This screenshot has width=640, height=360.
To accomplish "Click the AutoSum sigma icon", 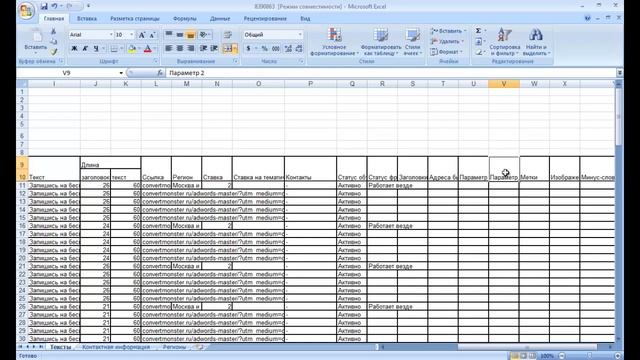I will [x=478, y=31].
